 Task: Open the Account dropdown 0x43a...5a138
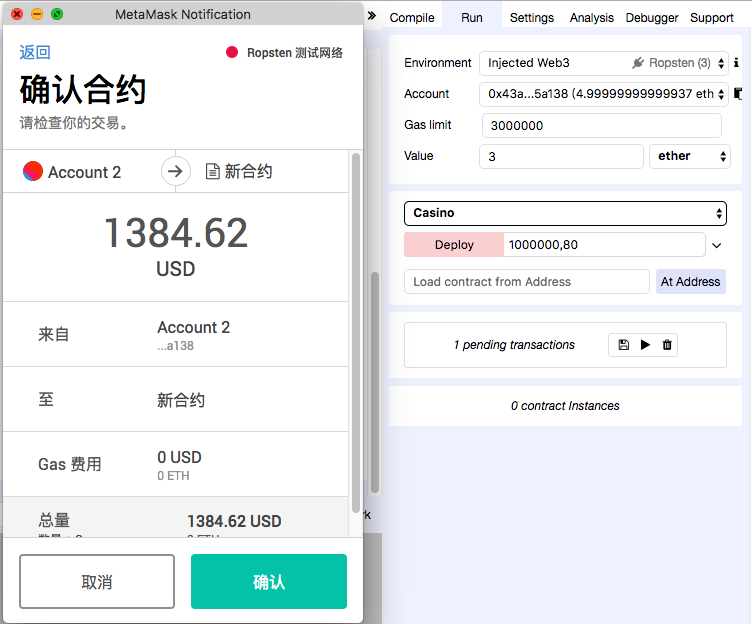coord(604,94)
